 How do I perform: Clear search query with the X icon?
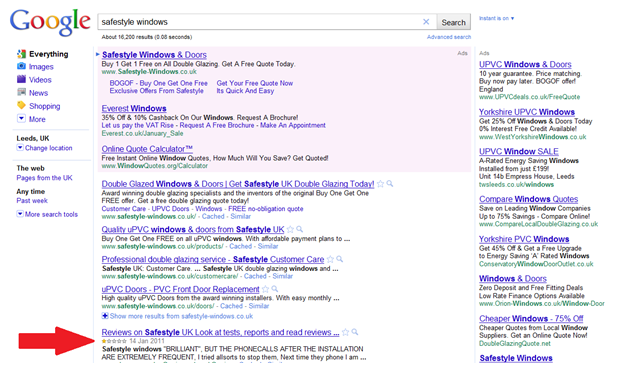426,22
